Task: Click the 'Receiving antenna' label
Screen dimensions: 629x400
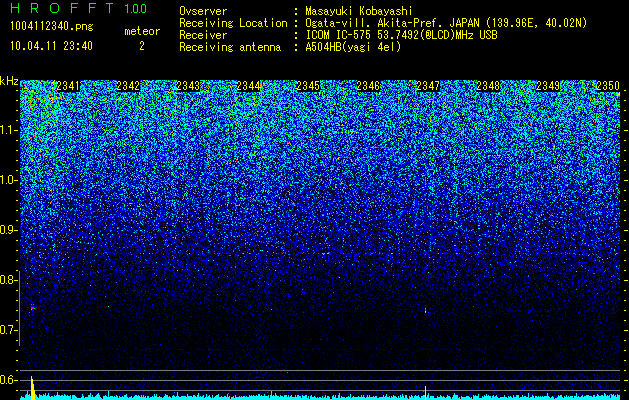Action: click(x=230, y=47)
